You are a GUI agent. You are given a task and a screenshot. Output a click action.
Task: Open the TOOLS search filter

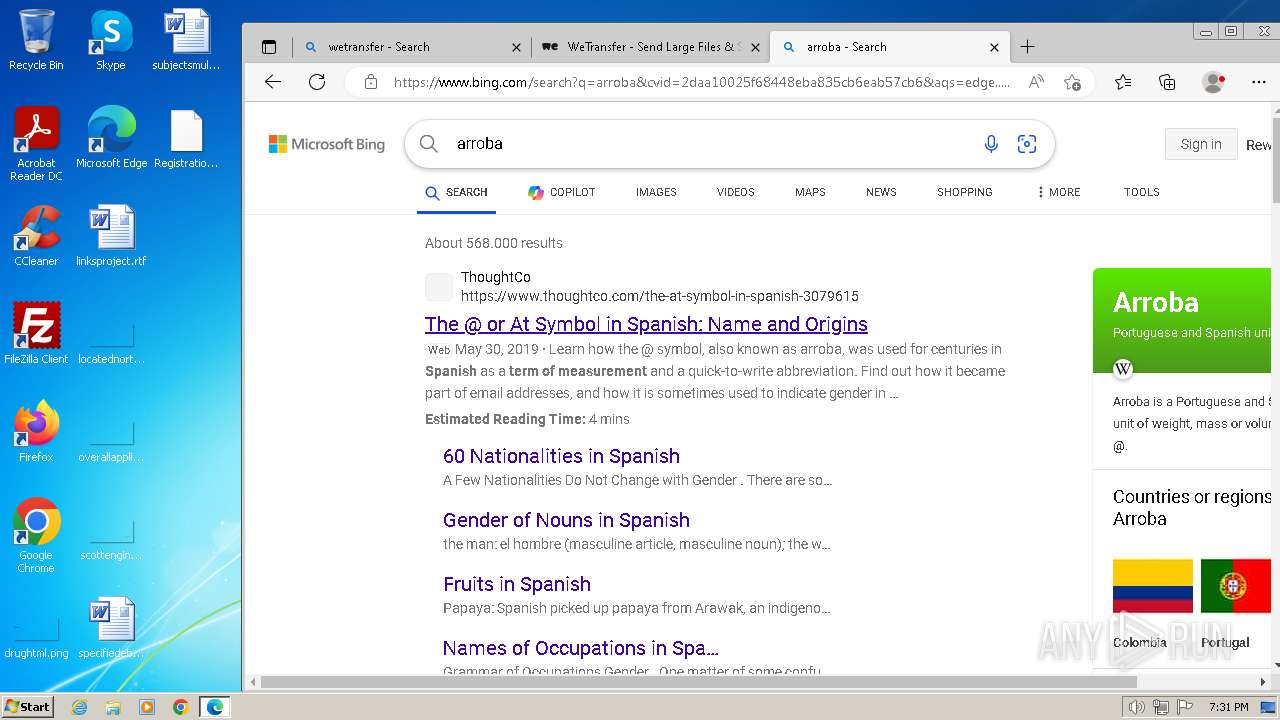(1141, 192)
